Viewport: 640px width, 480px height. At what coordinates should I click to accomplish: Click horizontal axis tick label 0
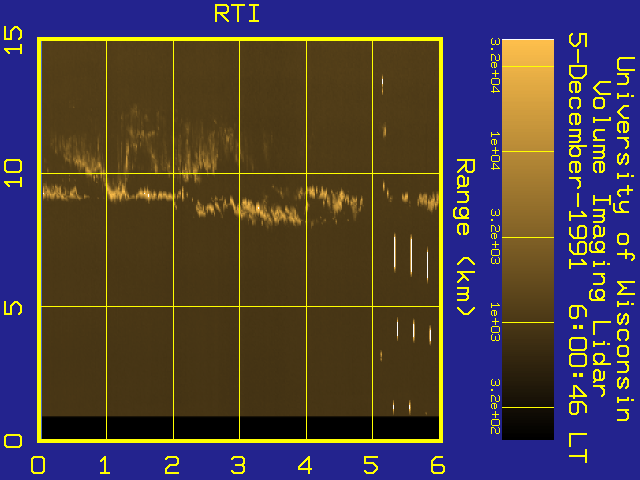pos(38,465)
